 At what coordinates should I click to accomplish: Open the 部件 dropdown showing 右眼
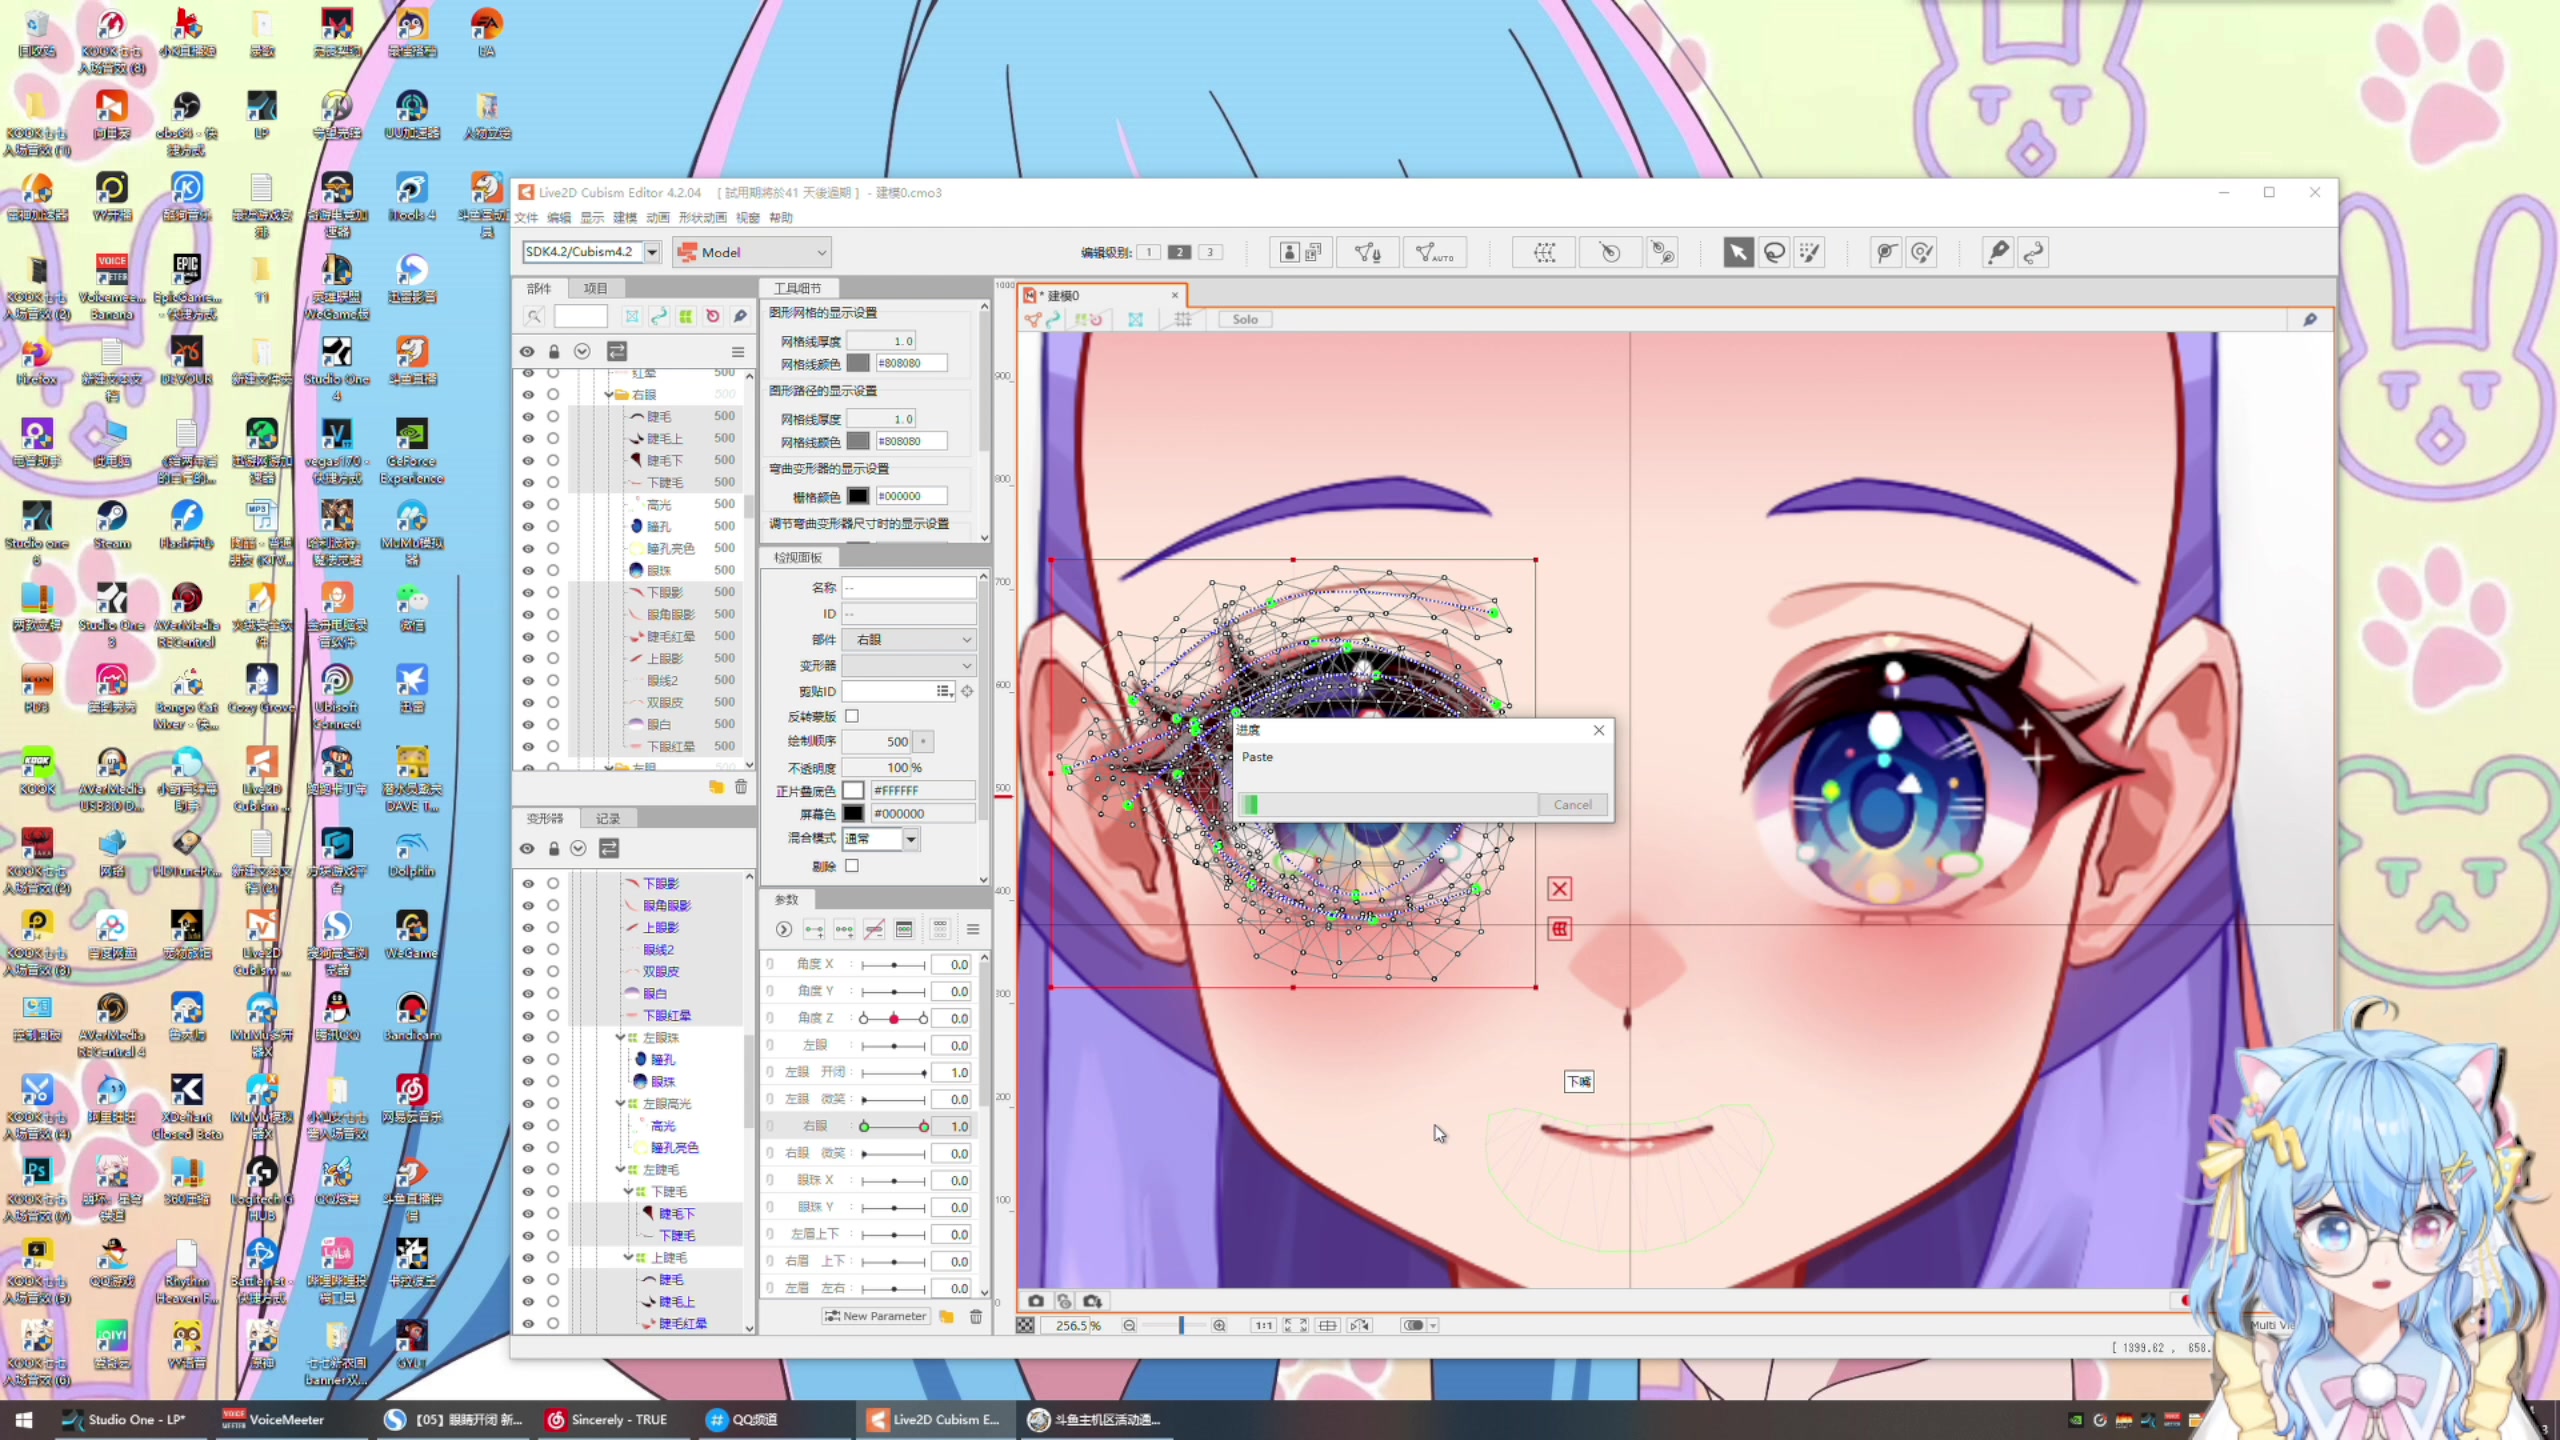909,639
